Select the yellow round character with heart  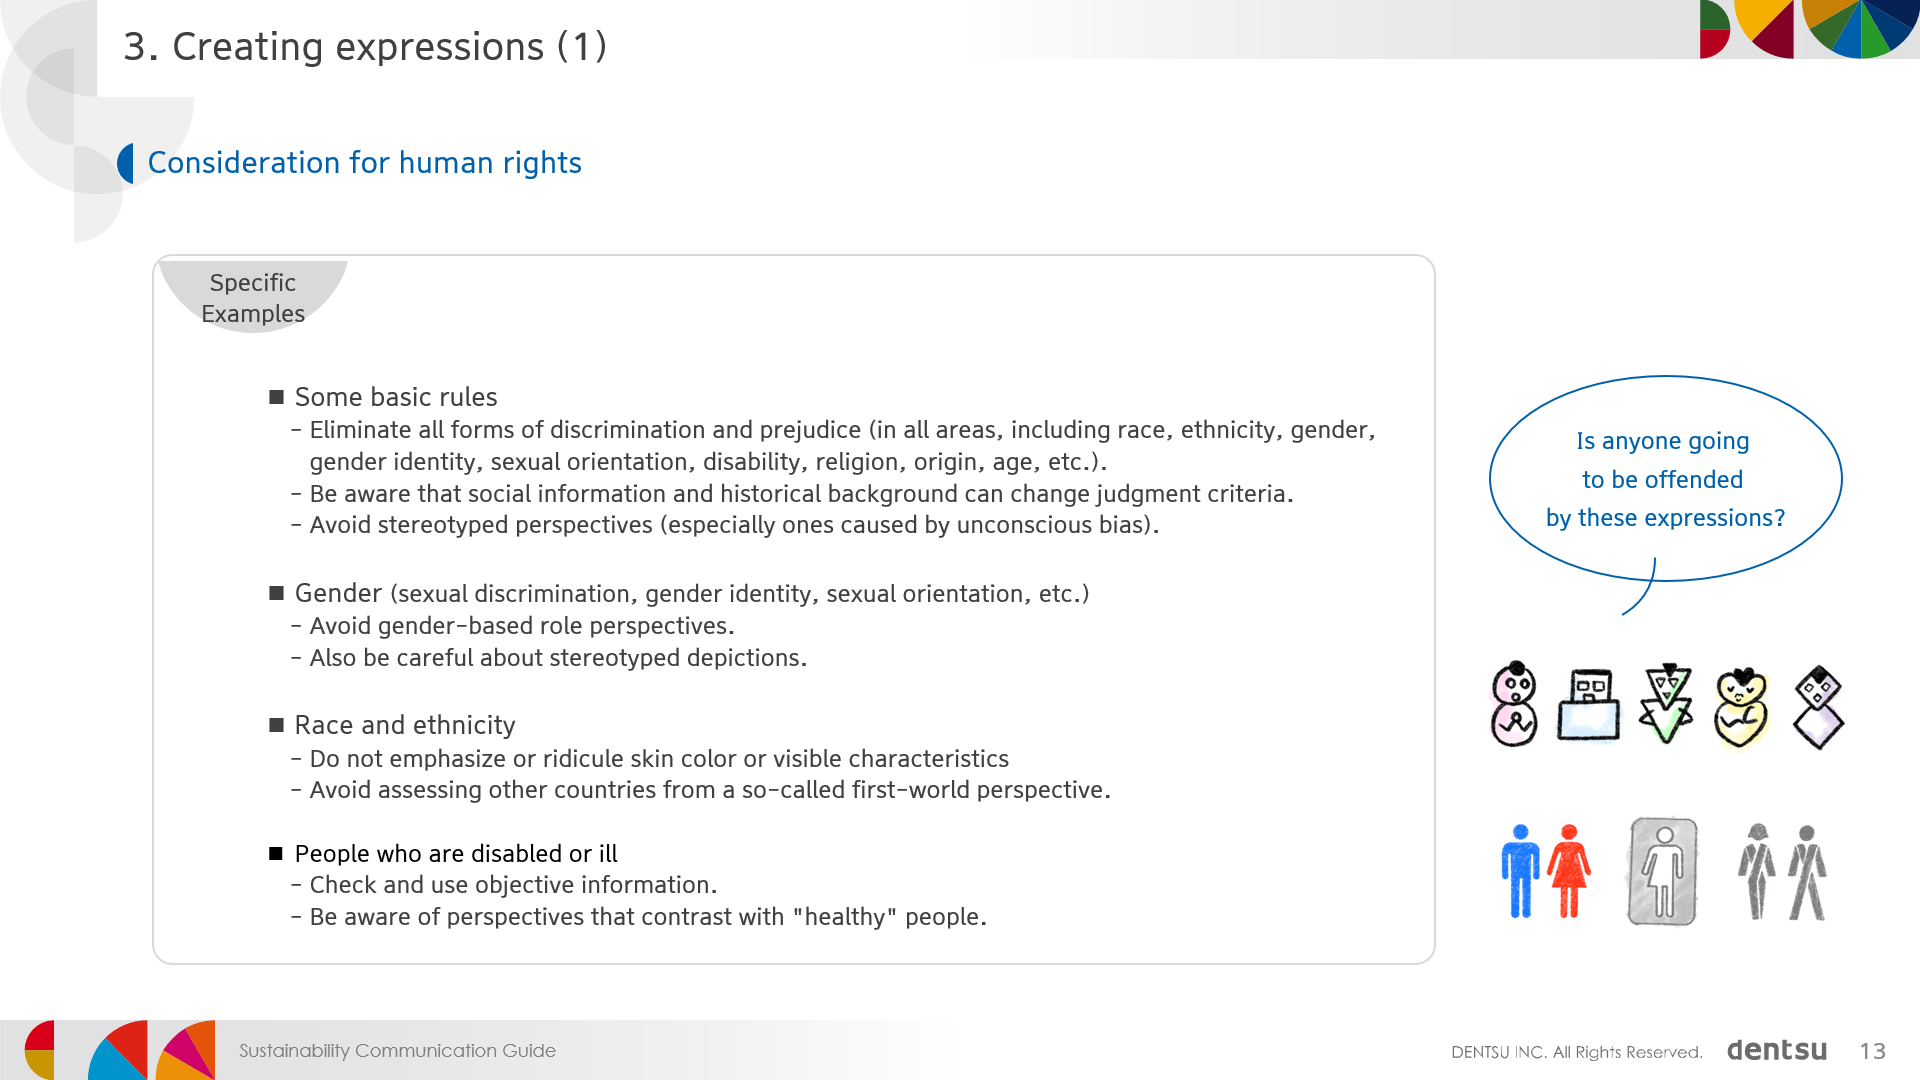[1741, 708]
